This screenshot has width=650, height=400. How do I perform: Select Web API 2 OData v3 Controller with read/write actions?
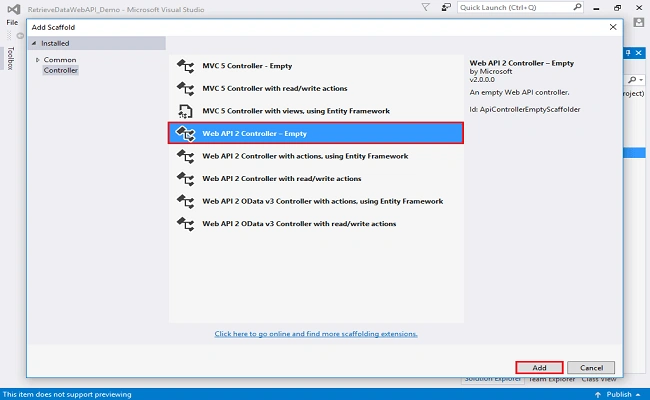click(x=299, y=224)
